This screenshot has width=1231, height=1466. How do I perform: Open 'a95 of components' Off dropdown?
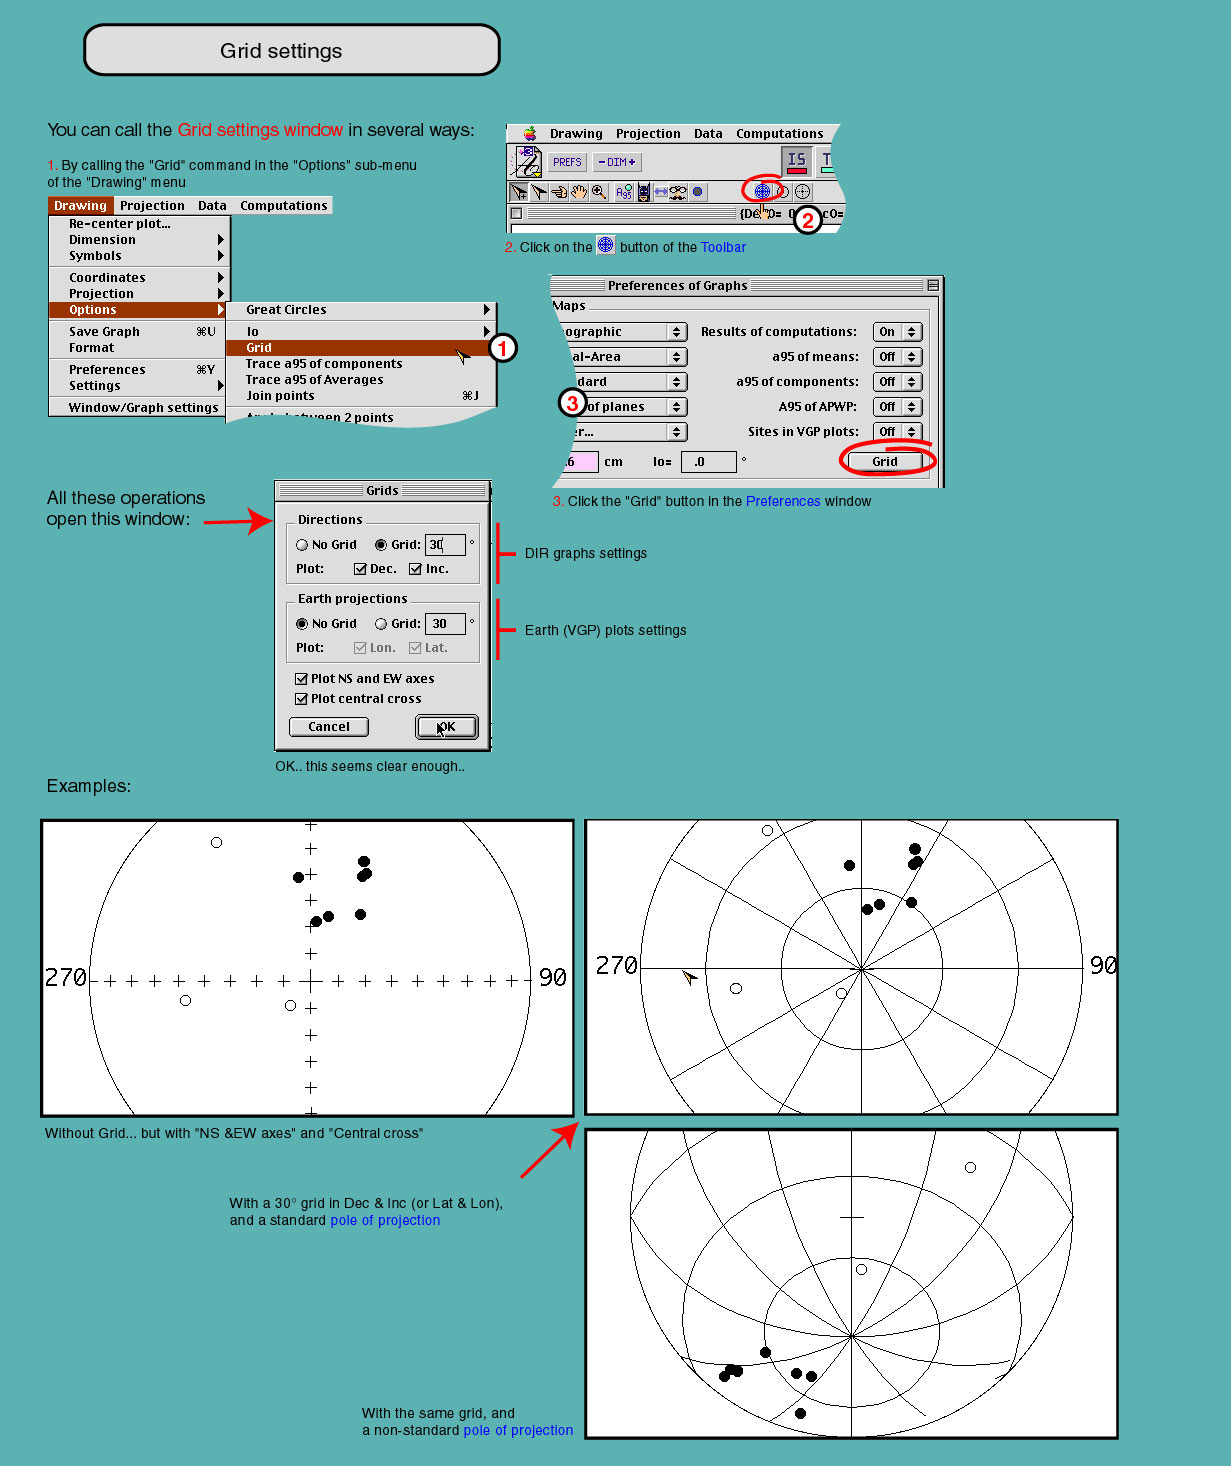(898, 382)
